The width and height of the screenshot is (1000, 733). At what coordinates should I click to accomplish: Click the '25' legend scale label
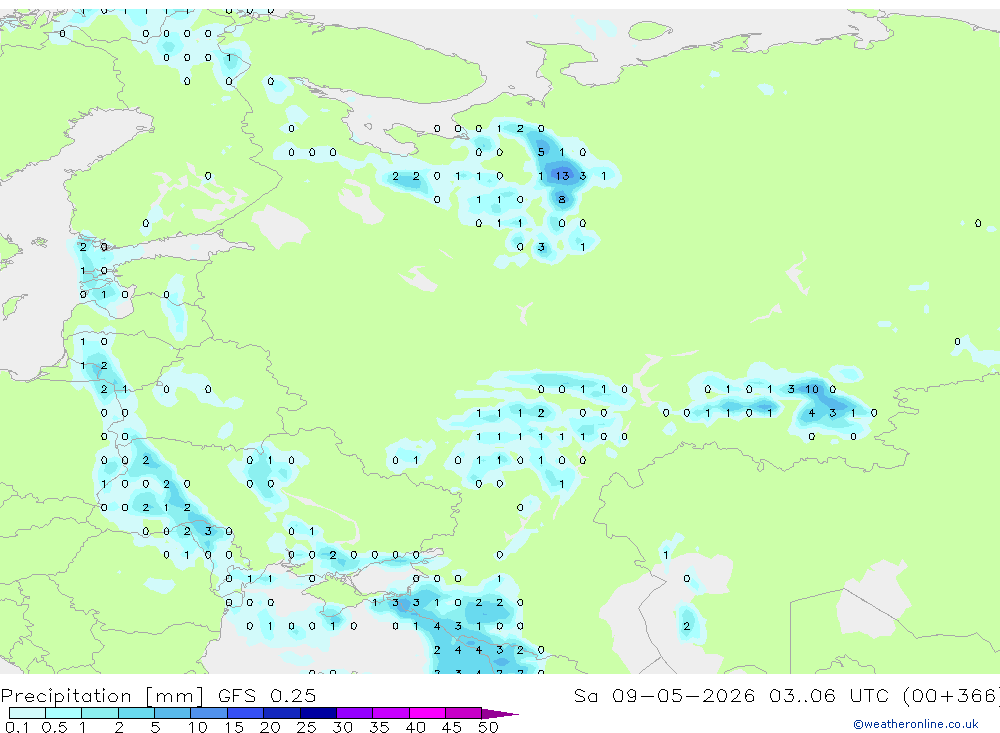point(306,727)
